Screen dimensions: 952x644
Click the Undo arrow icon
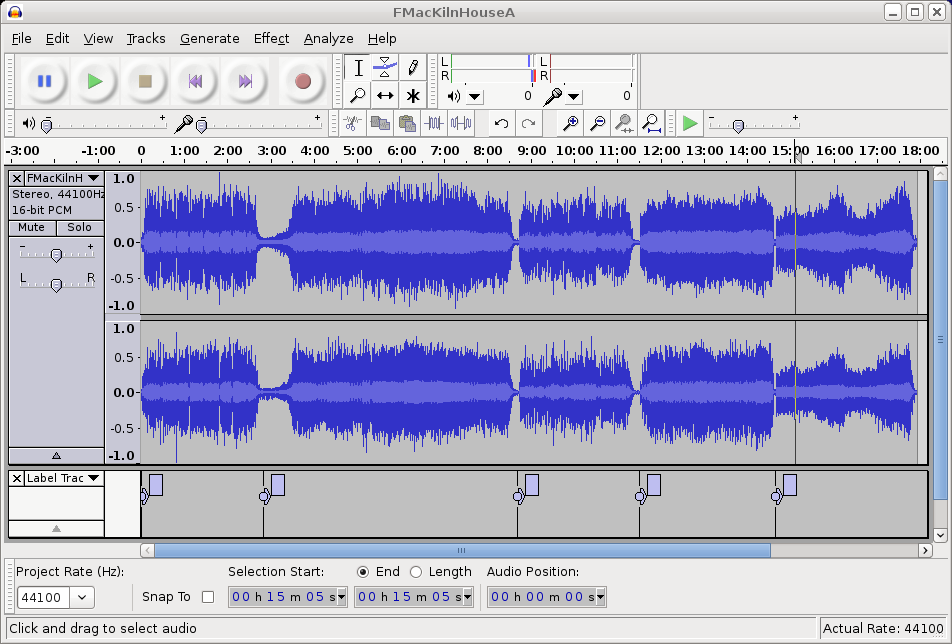point(502,124)
